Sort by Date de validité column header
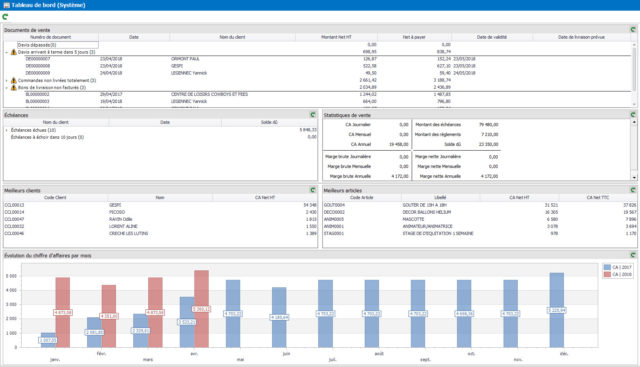The image size is (640, 367). tap(492, 37)
